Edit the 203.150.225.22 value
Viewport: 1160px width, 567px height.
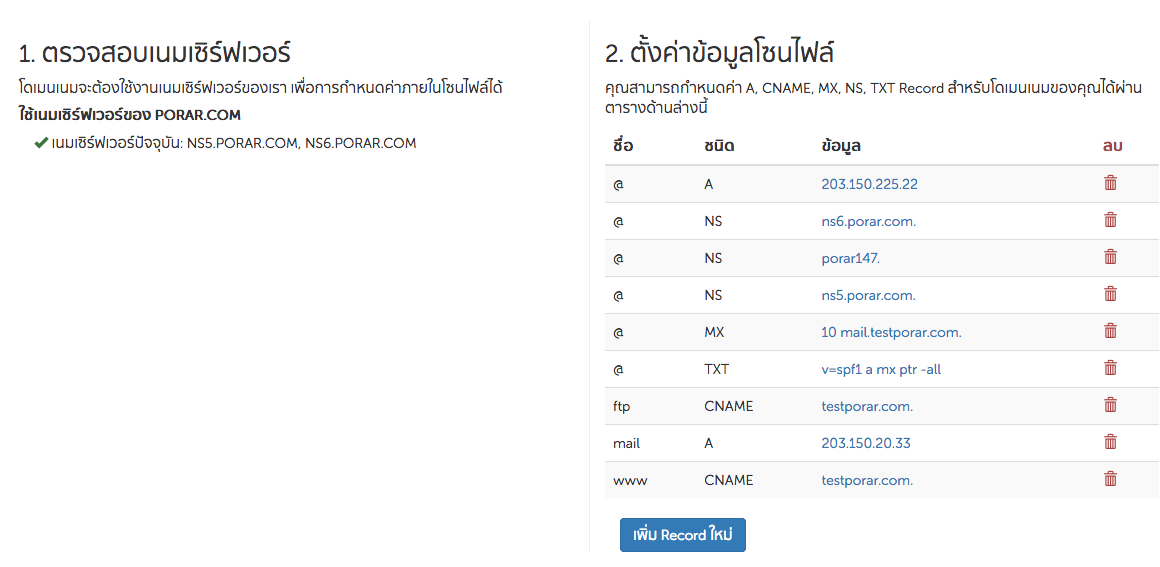(x=869, y=185)
